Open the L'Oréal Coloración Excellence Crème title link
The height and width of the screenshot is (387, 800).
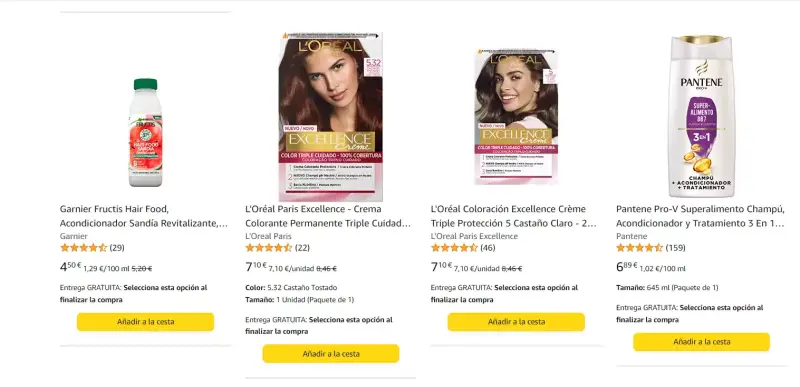pos(514,216)
